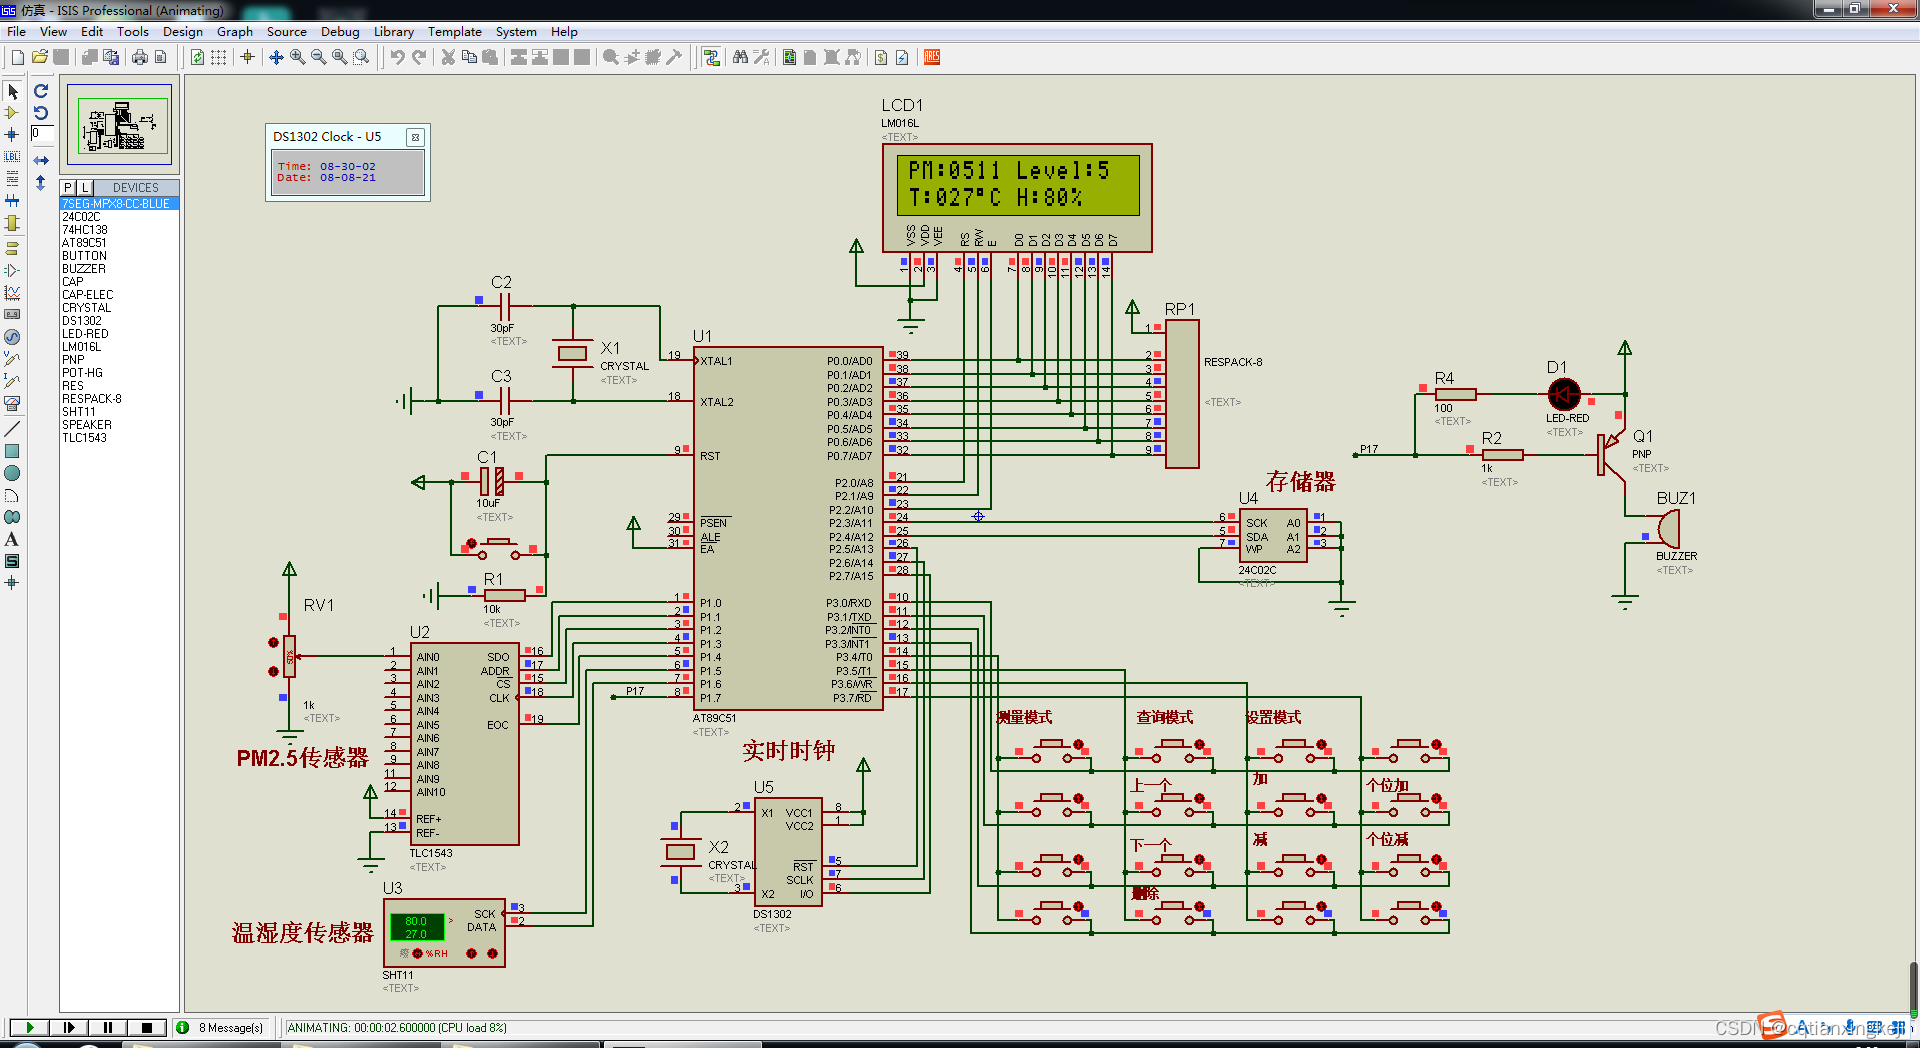
Task: Stop the simulation
Action: (x=146, y=1027)
